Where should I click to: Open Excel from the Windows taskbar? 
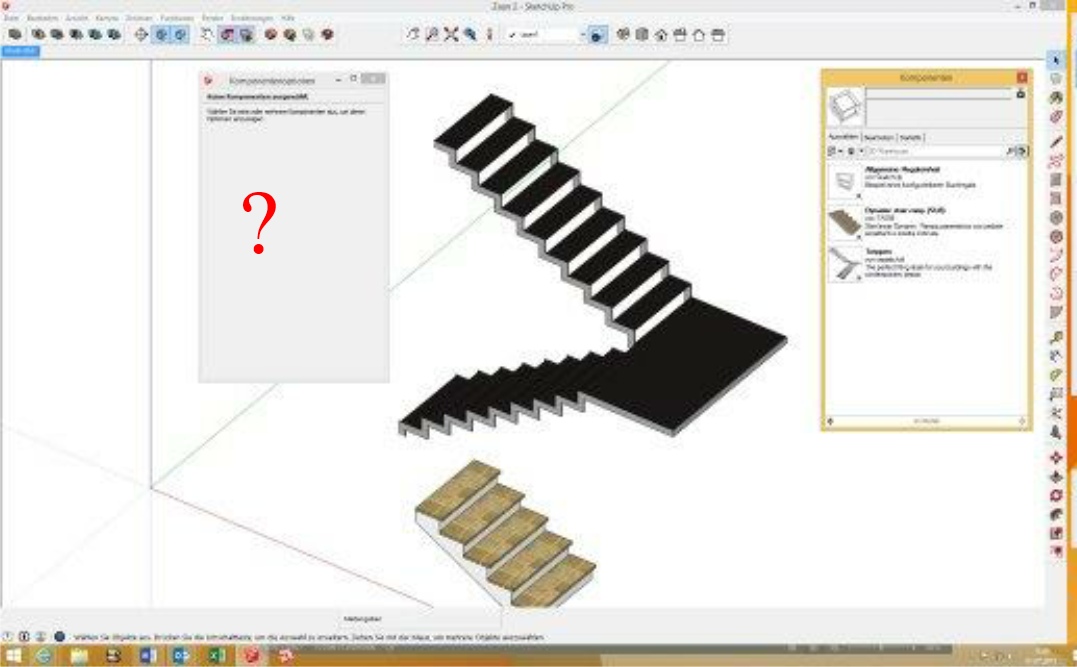[x=216, y=657]
